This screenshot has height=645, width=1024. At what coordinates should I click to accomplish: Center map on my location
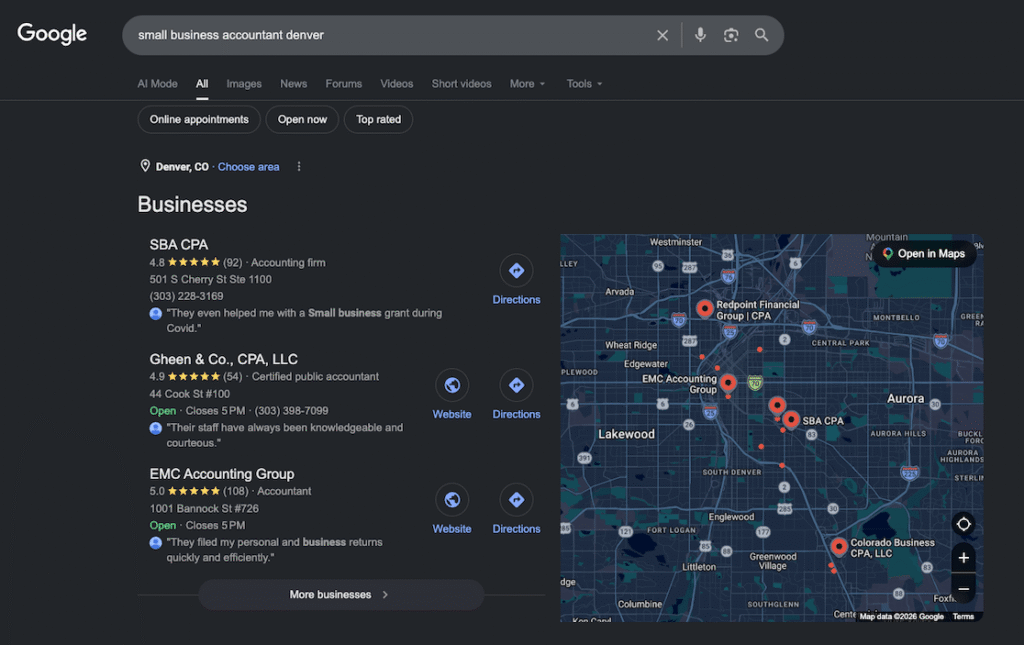point(963,524)
